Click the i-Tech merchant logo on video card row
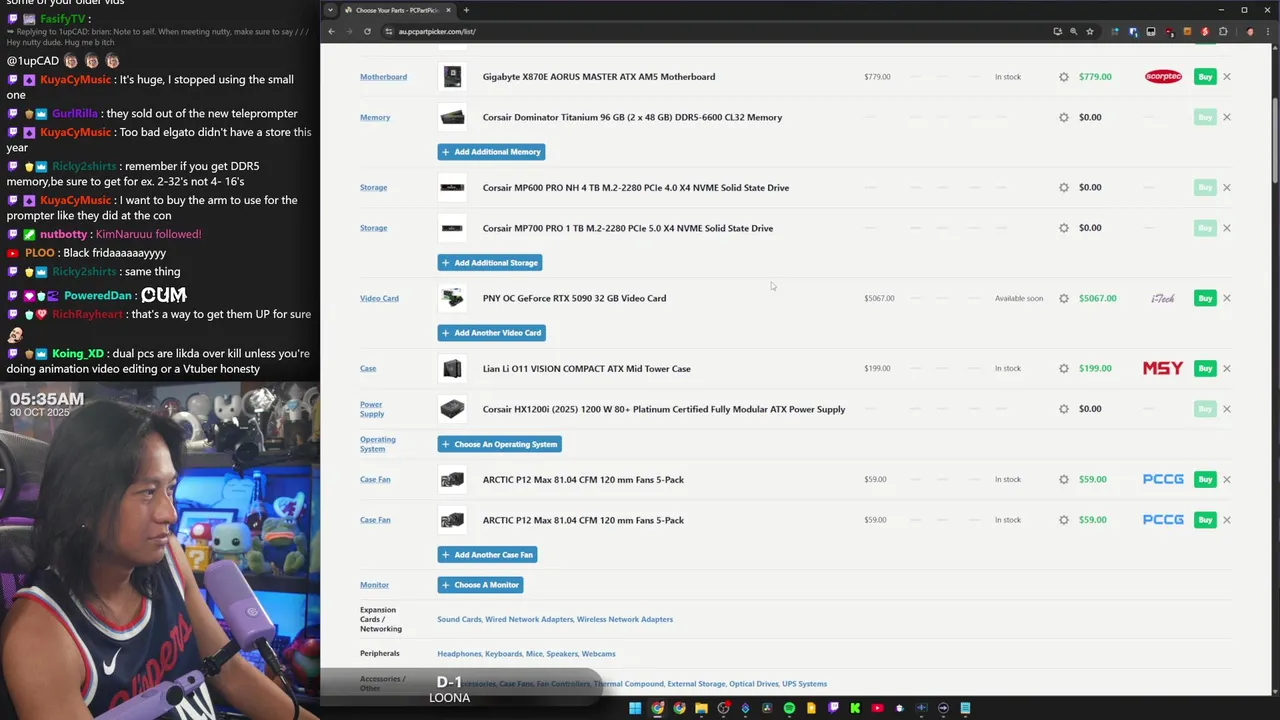Screen dimensions: 1280x720 1163,298
